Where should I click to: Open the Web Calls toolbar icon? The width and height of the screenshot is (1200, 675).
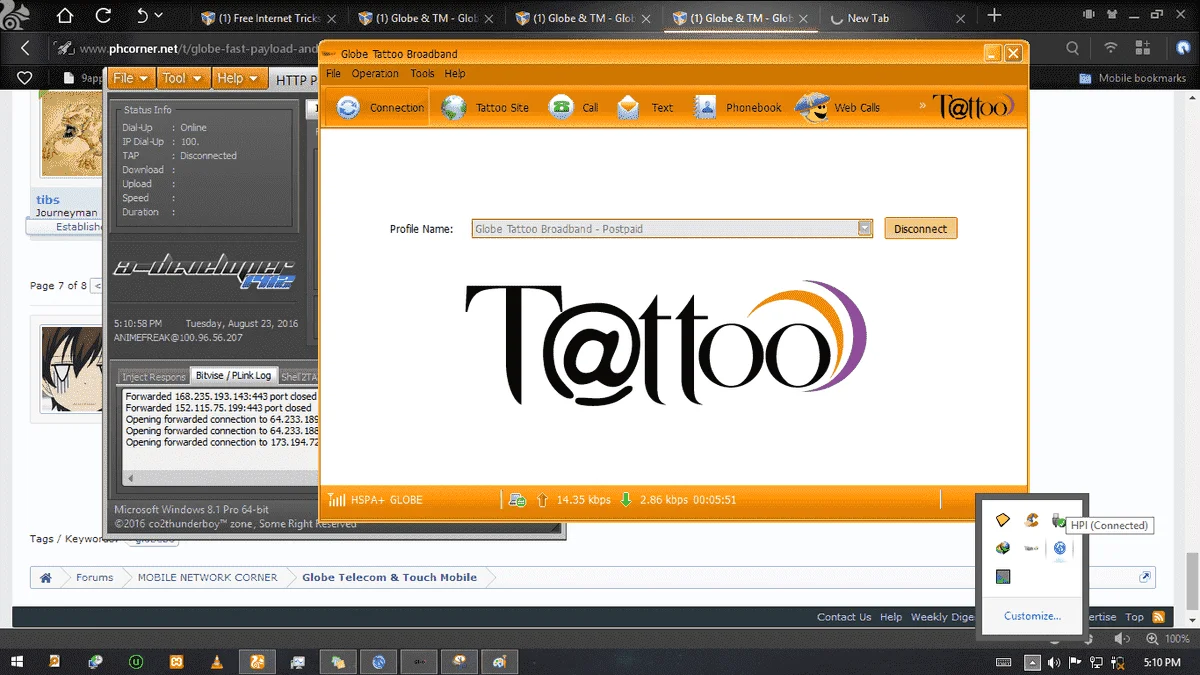pyautogui.click(x=812, y=107)
